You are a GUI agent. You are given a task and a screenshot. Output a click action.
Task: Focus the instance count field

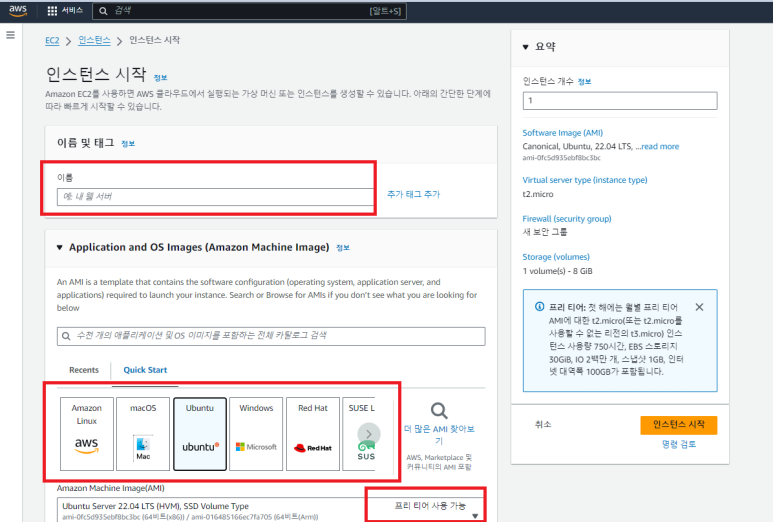[620, 101]
